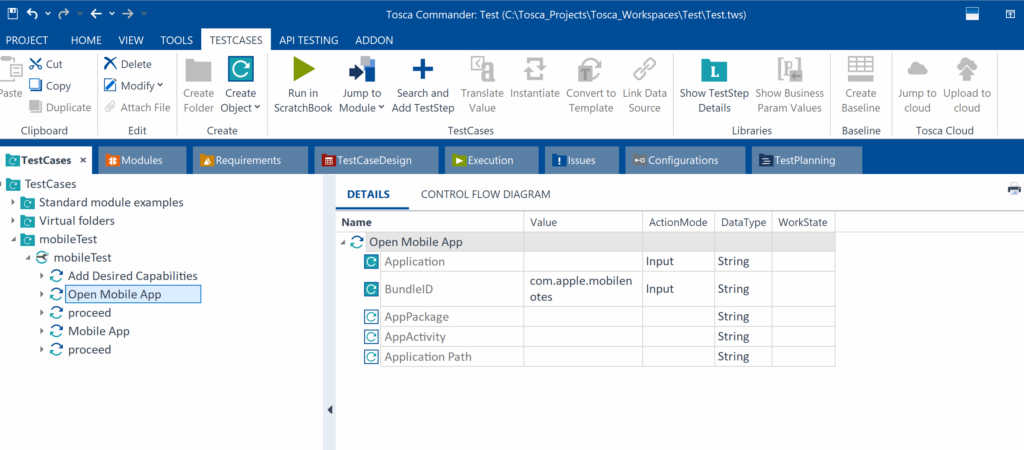The width and height of the screenshot is (1024, 450).
Task: Collapse the mobileTest test case node
Action: click(x=27, y=257)
